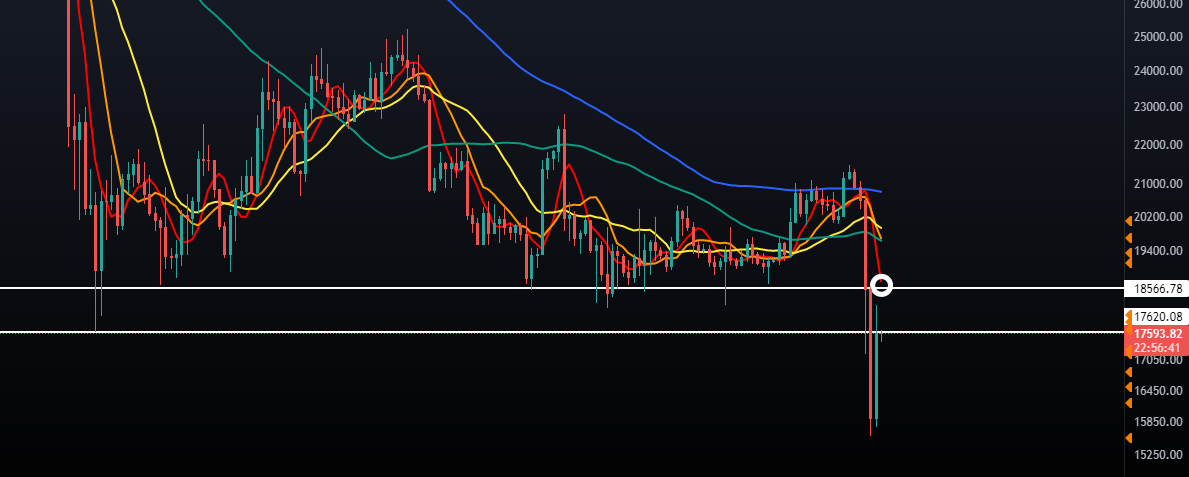Click the 24000.00 price scale label
Image resolution: width=1189 pixels, height=477 pixels.
[1158, 71]
